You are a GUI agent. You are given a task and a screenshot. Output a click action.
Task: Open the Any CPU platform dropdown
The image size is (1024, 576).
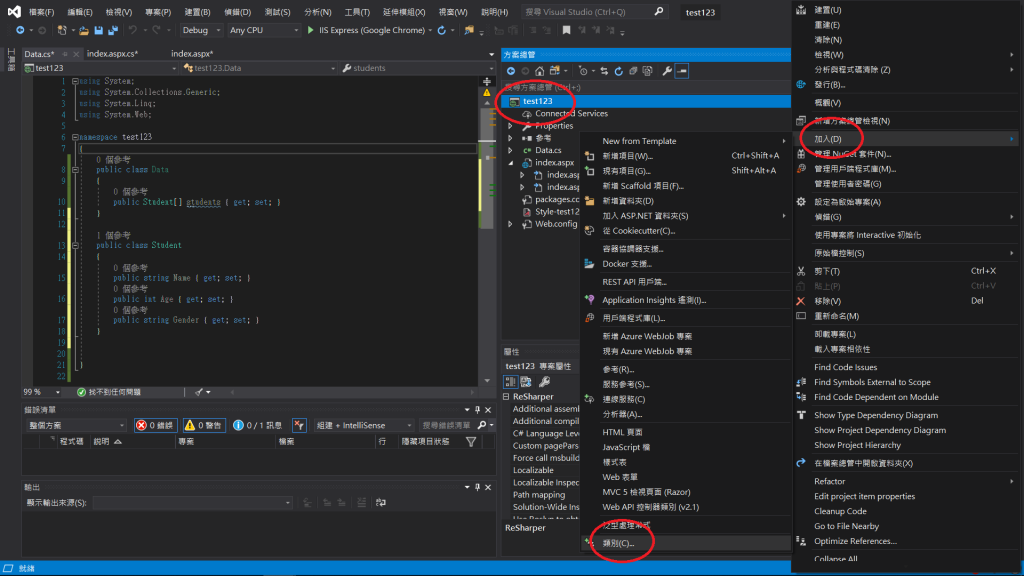(x=263, y=30)
